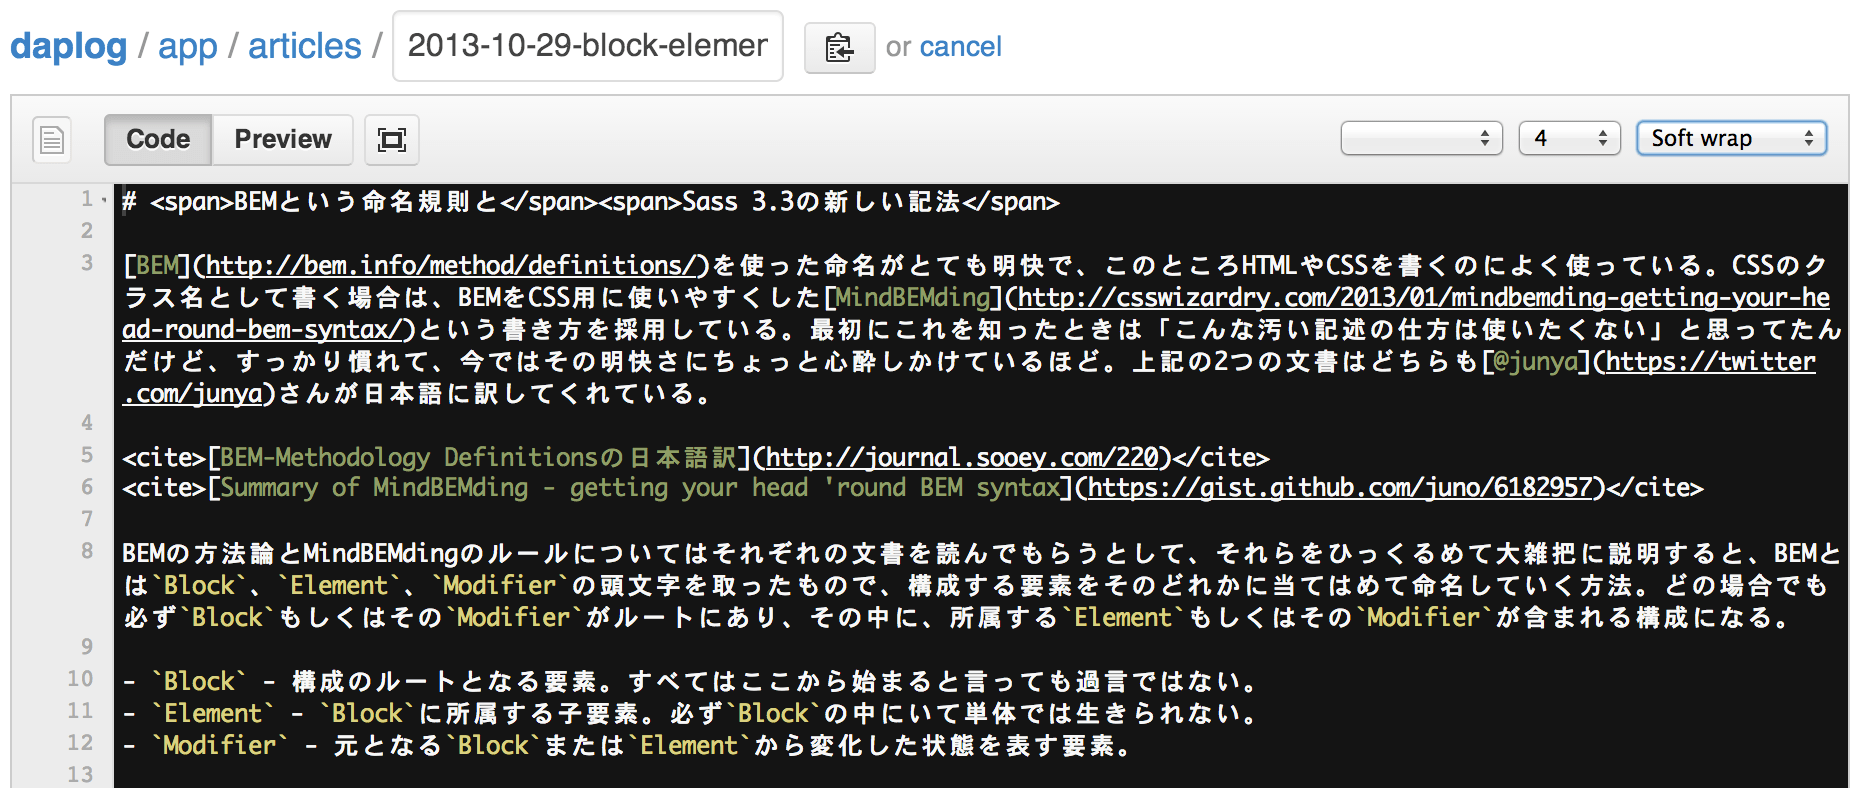This screenshot has height=788, width=1860.
Task: Click the cancel link
Action: 960,47
